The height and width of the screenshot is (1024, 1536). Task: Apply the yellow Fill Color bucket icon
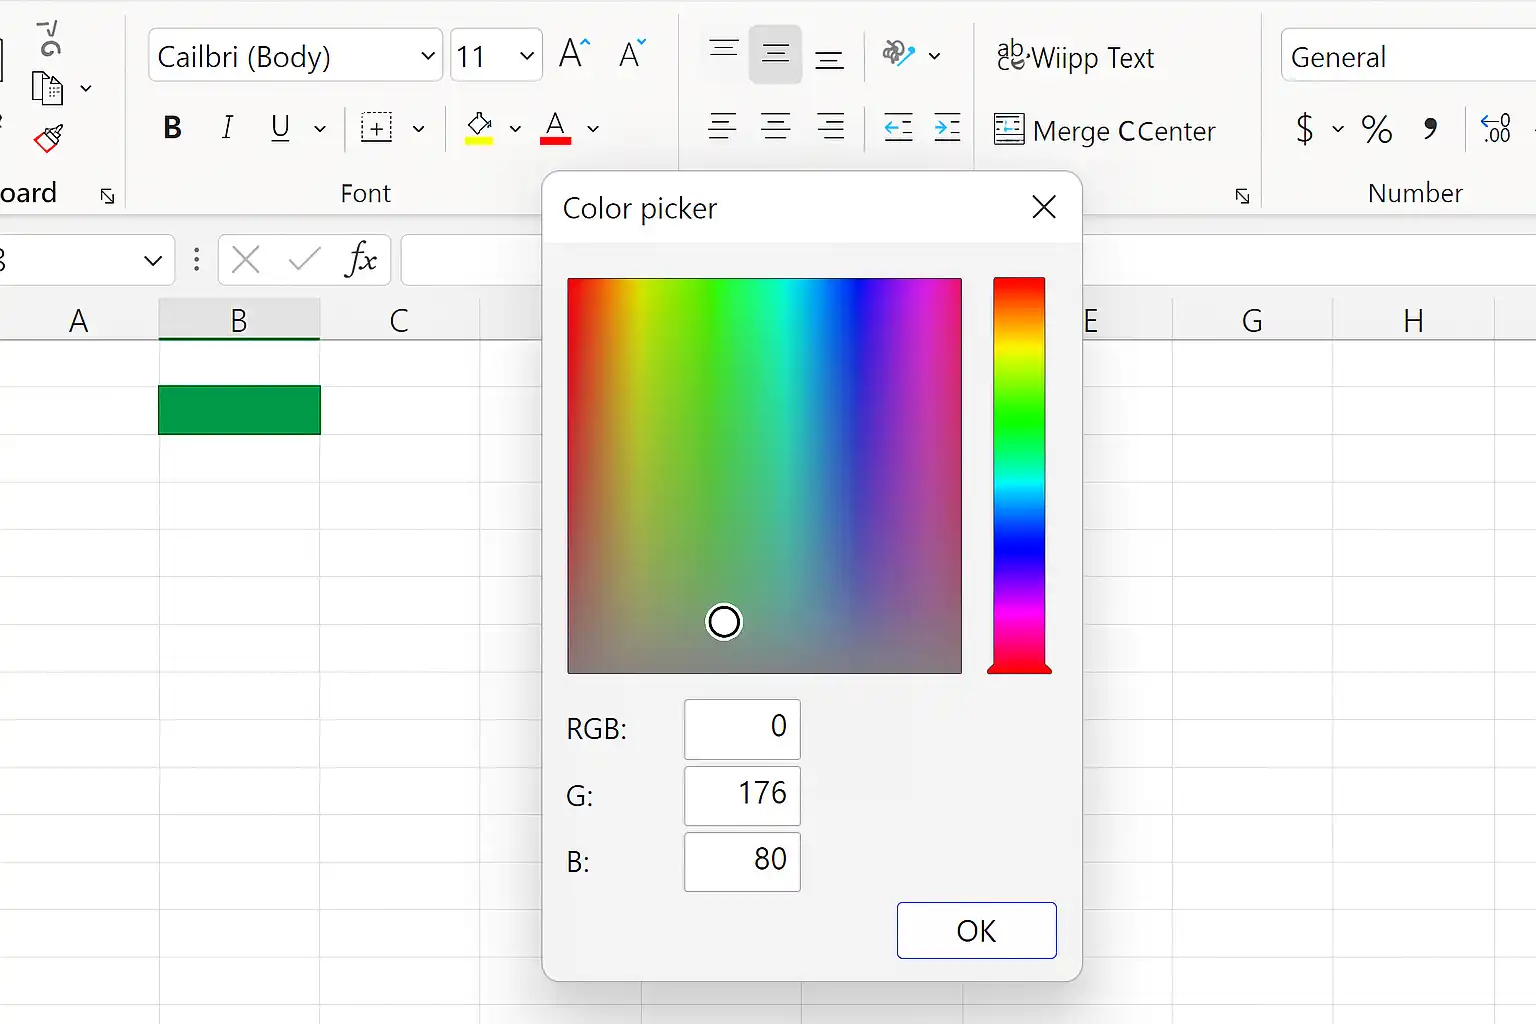pos(479,128)
